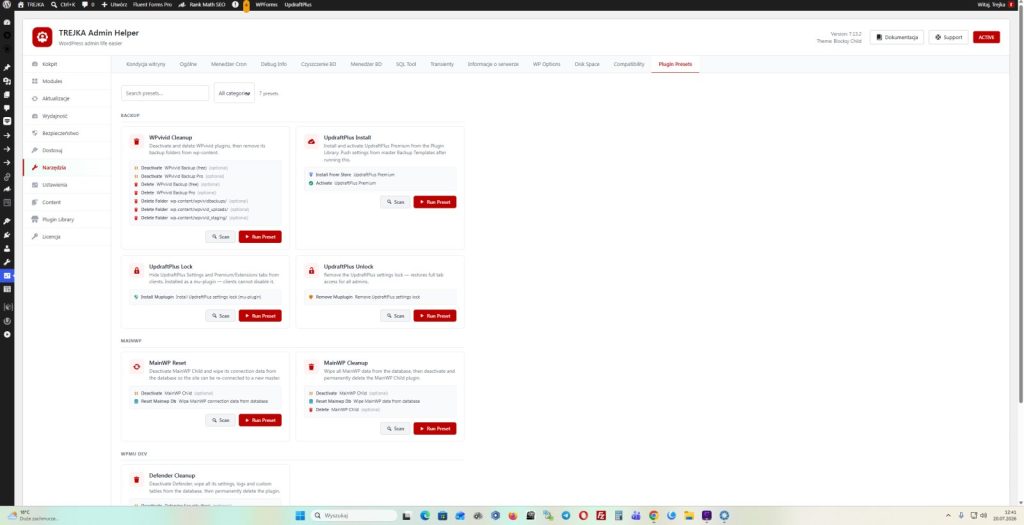Open Plugin Library in helper sidebar
The height and width of the screenshot is (525, 1024).
tap(67, 219)
